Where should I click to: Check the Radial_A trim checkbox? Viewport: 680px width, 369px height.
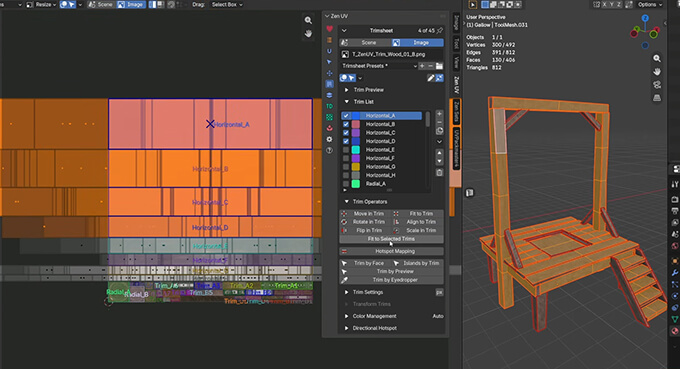pos(346,184)
